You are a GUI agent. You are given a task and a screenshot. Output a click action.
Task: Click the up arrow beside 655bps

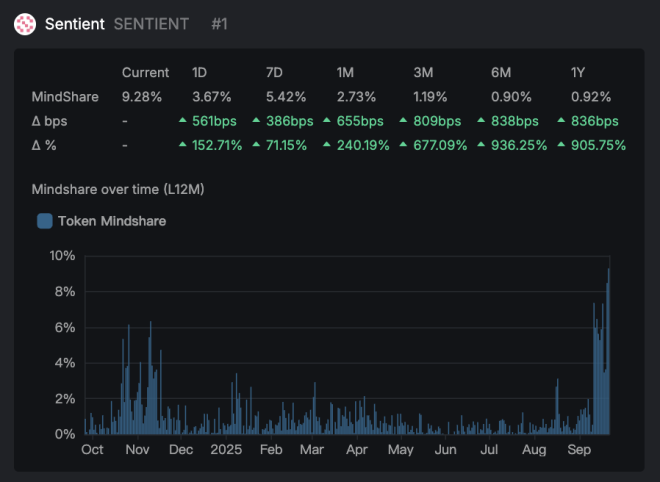327,120
